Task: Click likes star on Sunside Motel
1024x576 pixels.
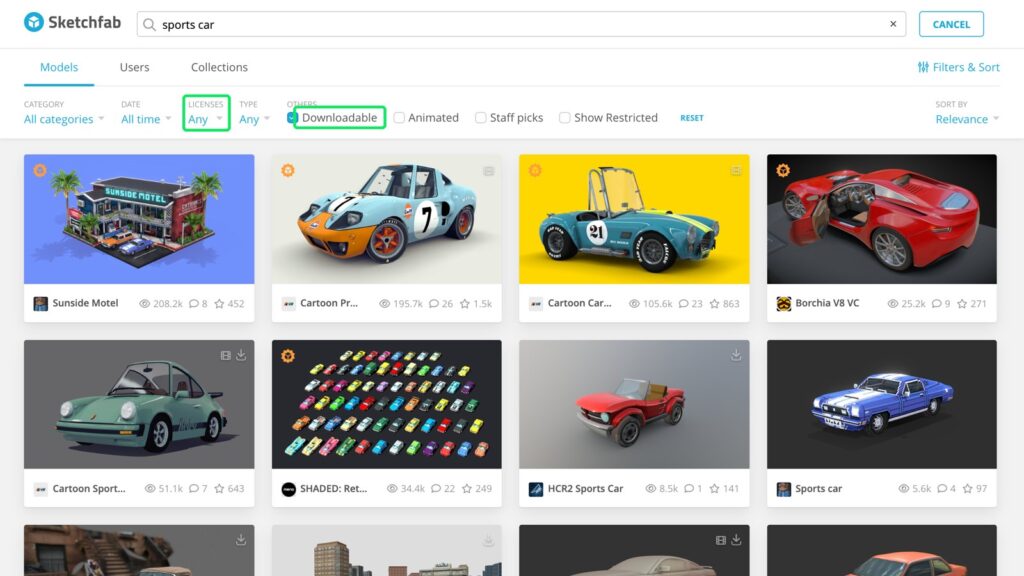Action: (219, 304)
